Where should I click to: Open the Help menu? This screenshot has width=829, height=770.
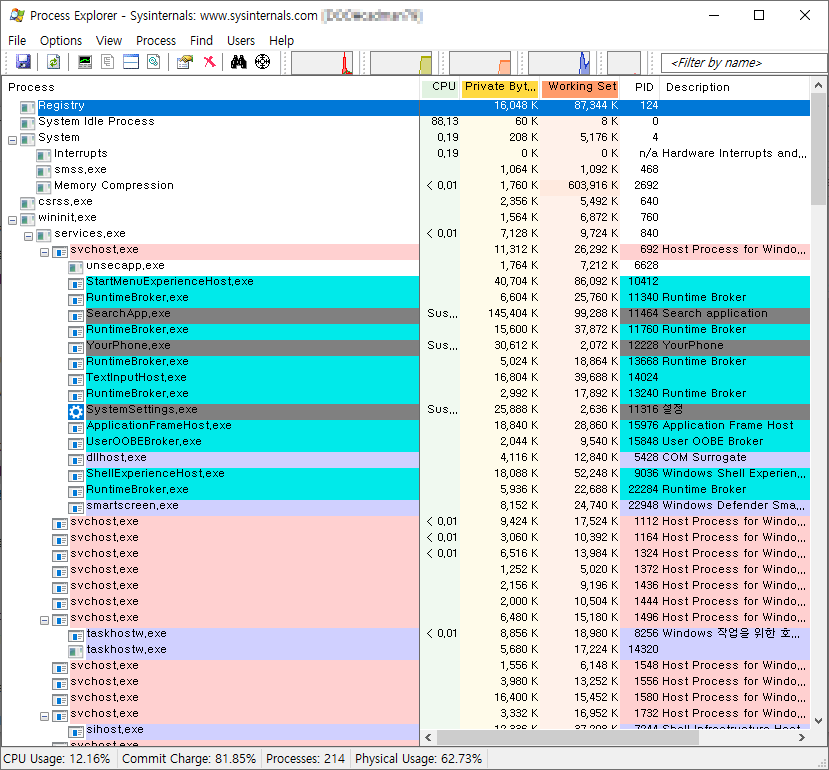[x=281, y=41]
